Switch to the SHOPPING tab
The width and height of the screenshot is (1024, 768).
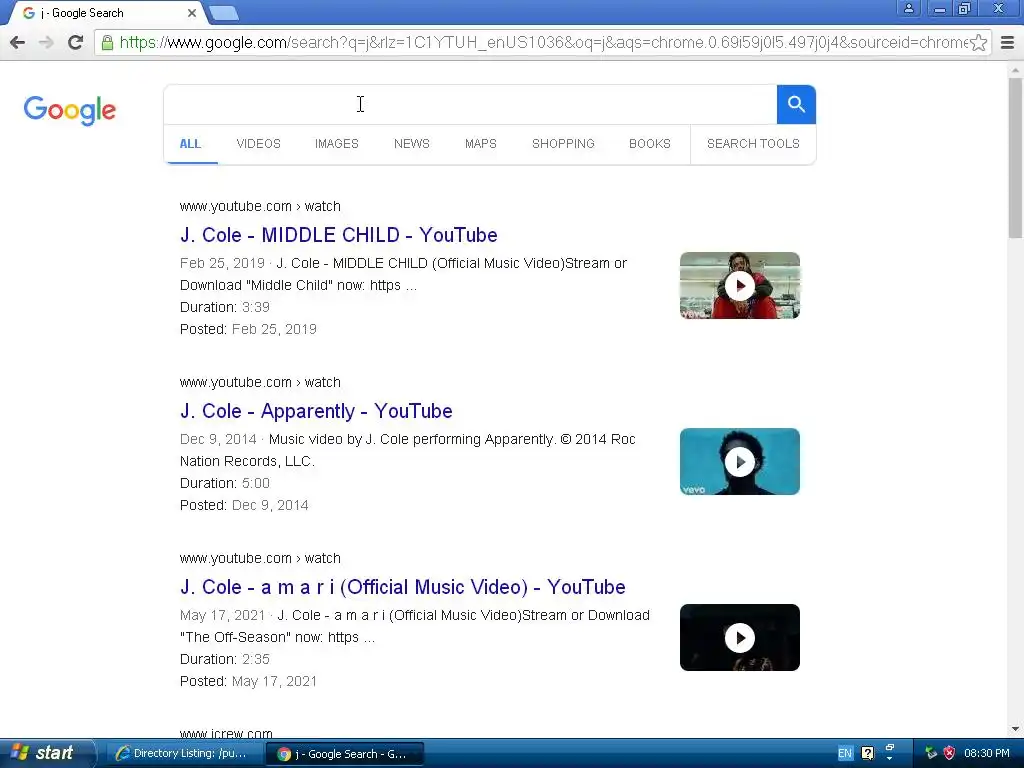pos(563,144)
